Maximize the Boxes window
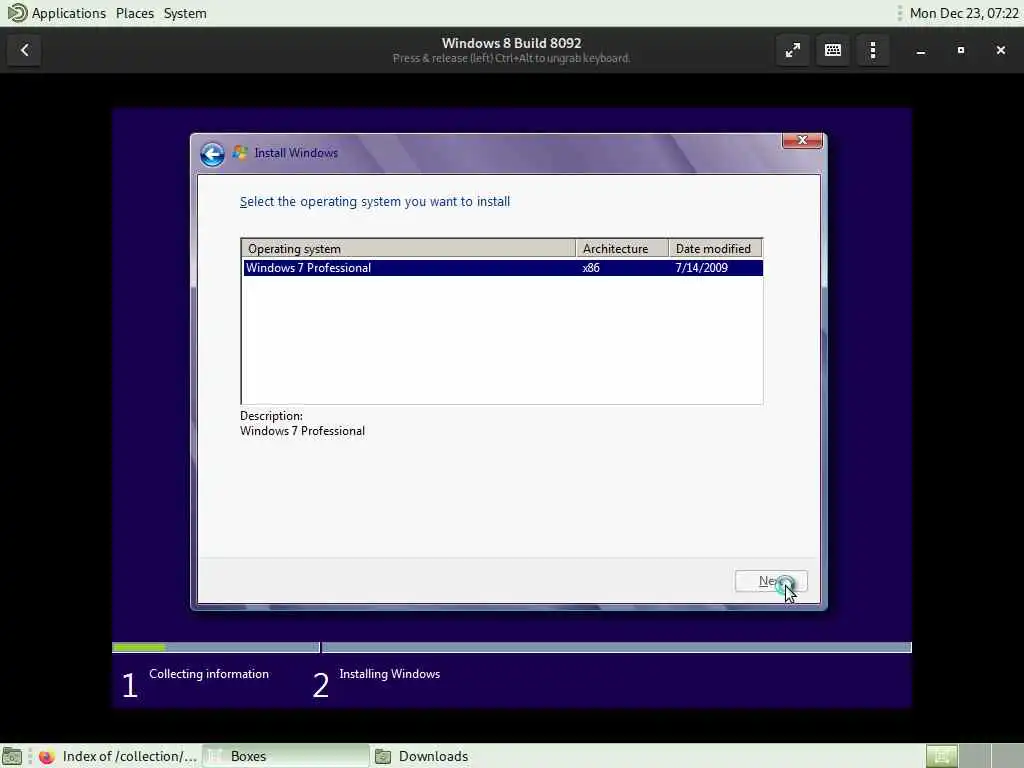This screenshot has width=1024, height=768. pyautogui.click(x=961, y=50)
